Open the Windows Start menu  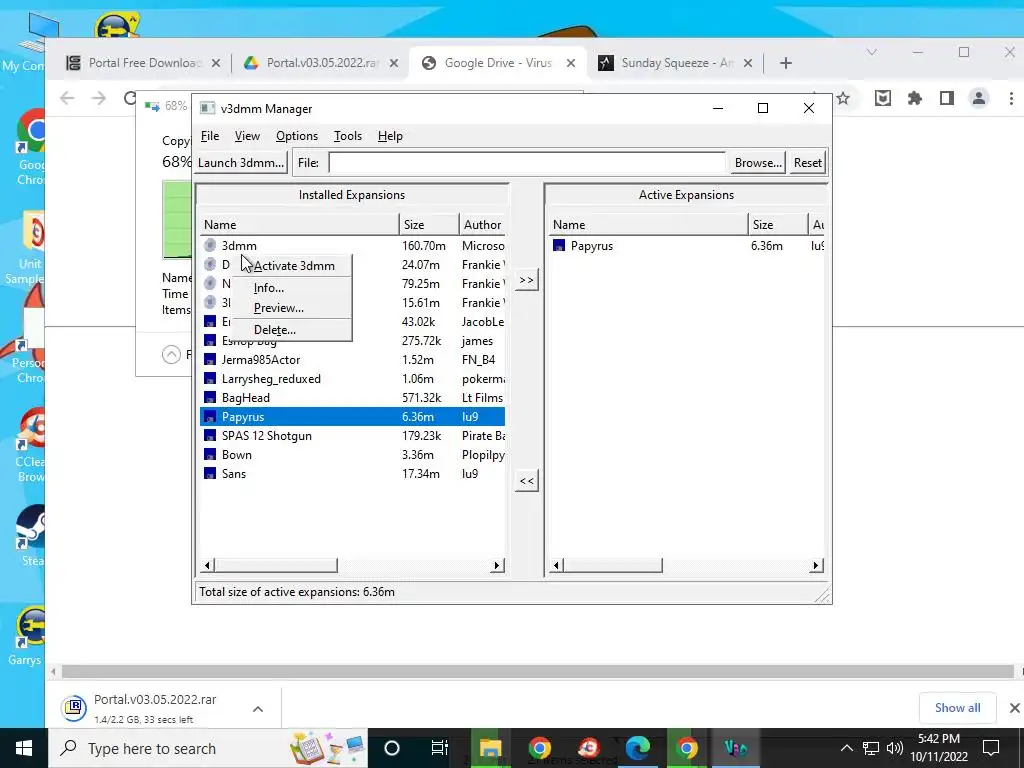click(x=24, y=748)
